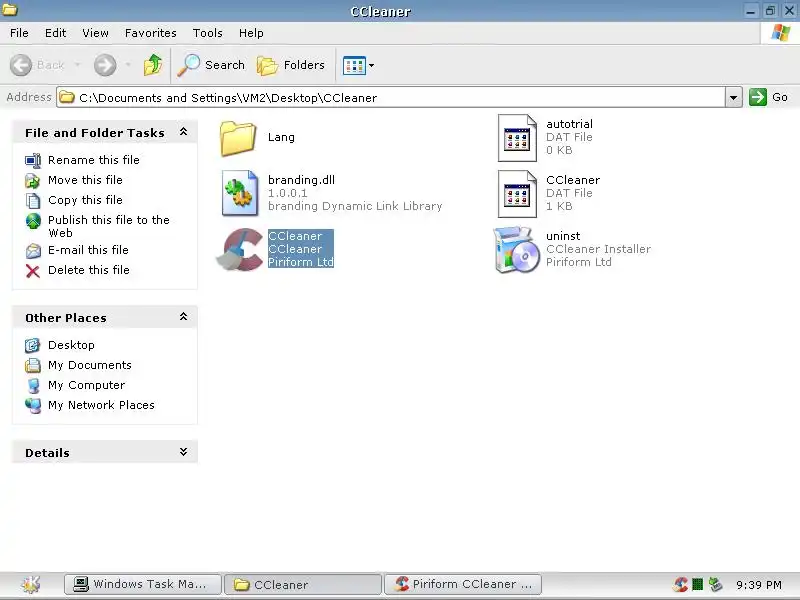The image size is (800, 600).
Task: Open the Back history dropdown arrow
Action: pyautogui.click(x=78, y=65)
